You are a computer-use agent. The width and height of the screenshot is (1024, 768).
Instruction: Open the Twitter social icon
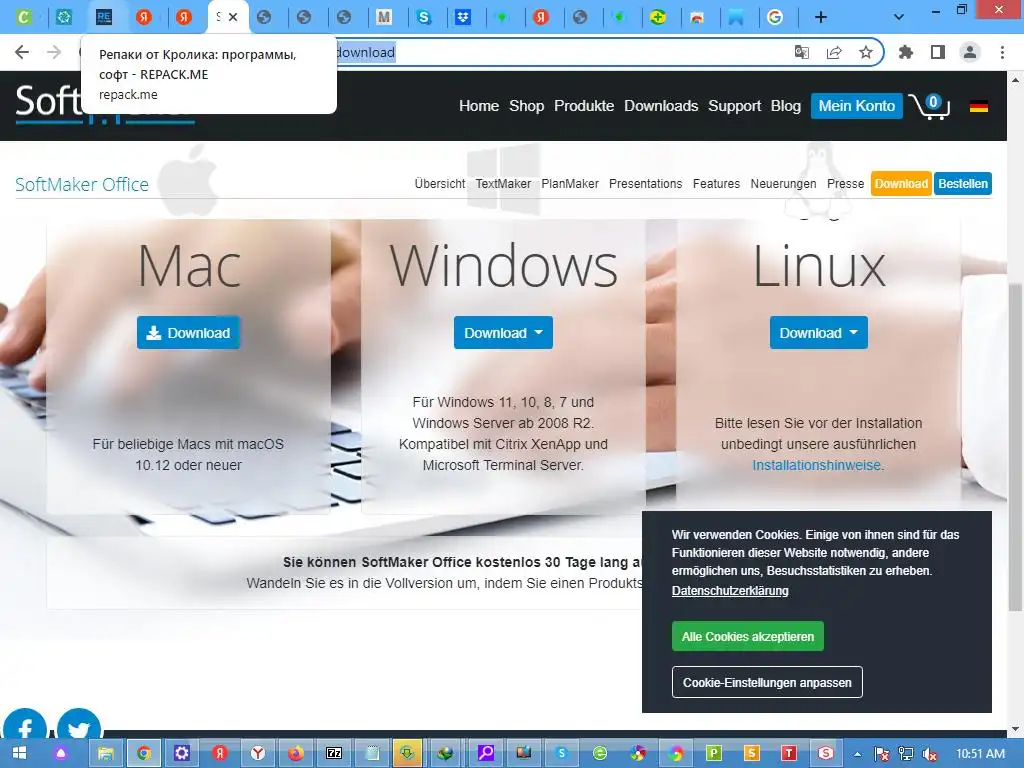pos(78,726)
